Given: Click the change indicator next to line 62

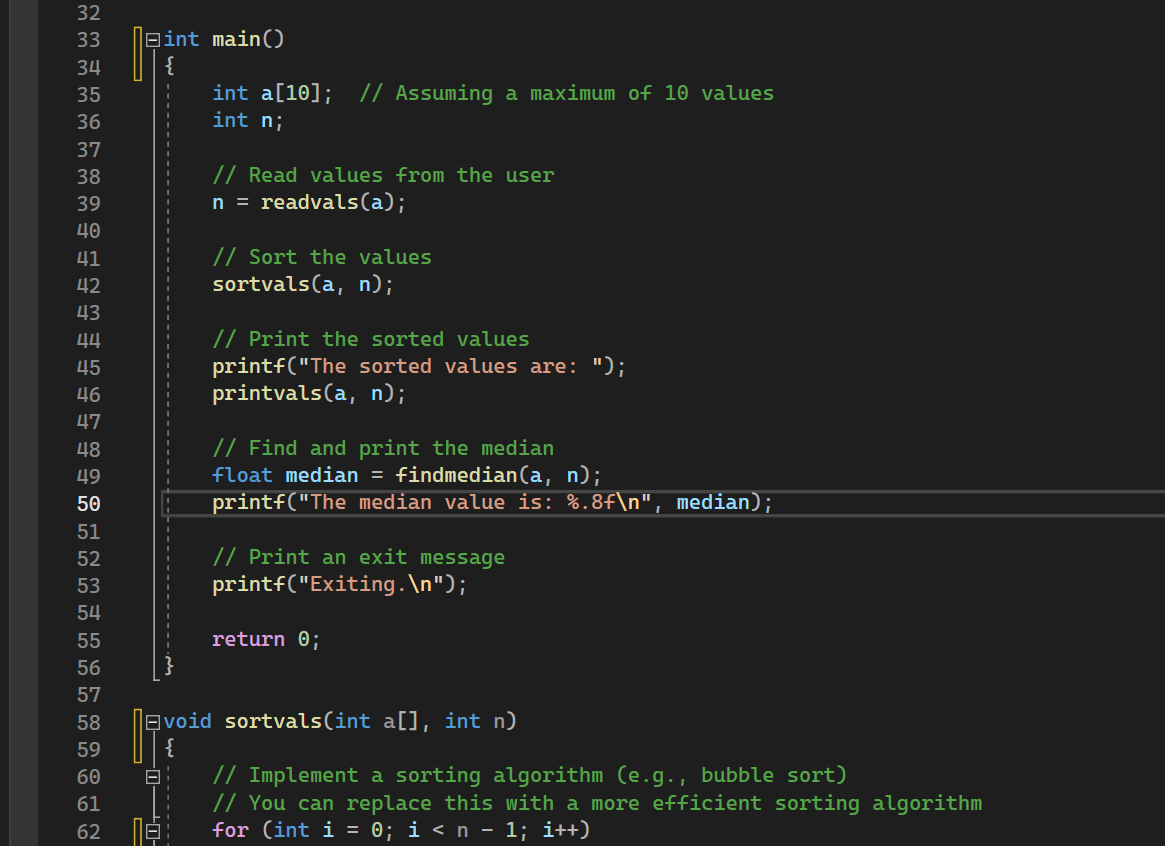Looking at the screenshot, I should [138, 831].
